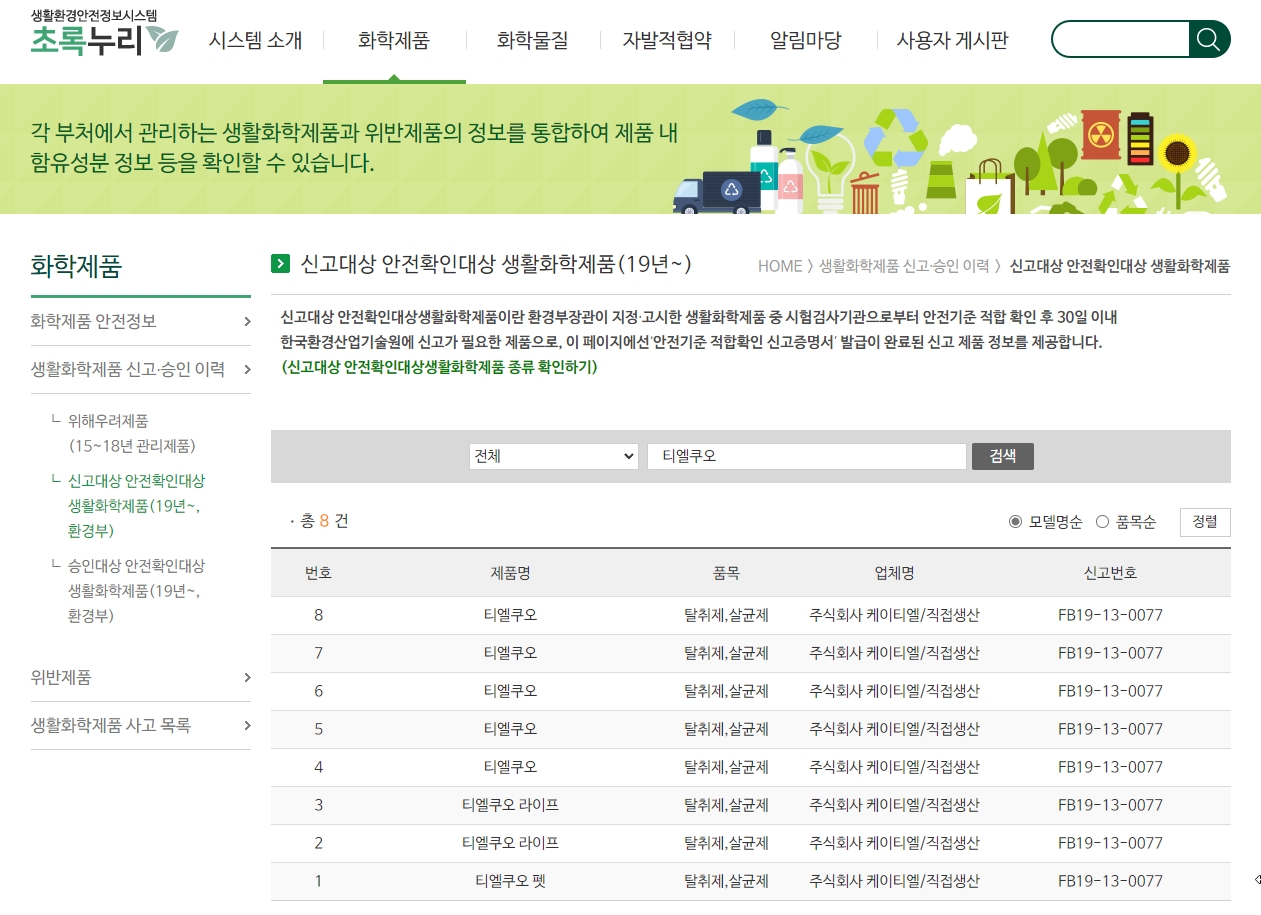Select the 모델명순 radio button
Image resolution: width=1261 pixels, height=915 pixels.
(1015, 522)
